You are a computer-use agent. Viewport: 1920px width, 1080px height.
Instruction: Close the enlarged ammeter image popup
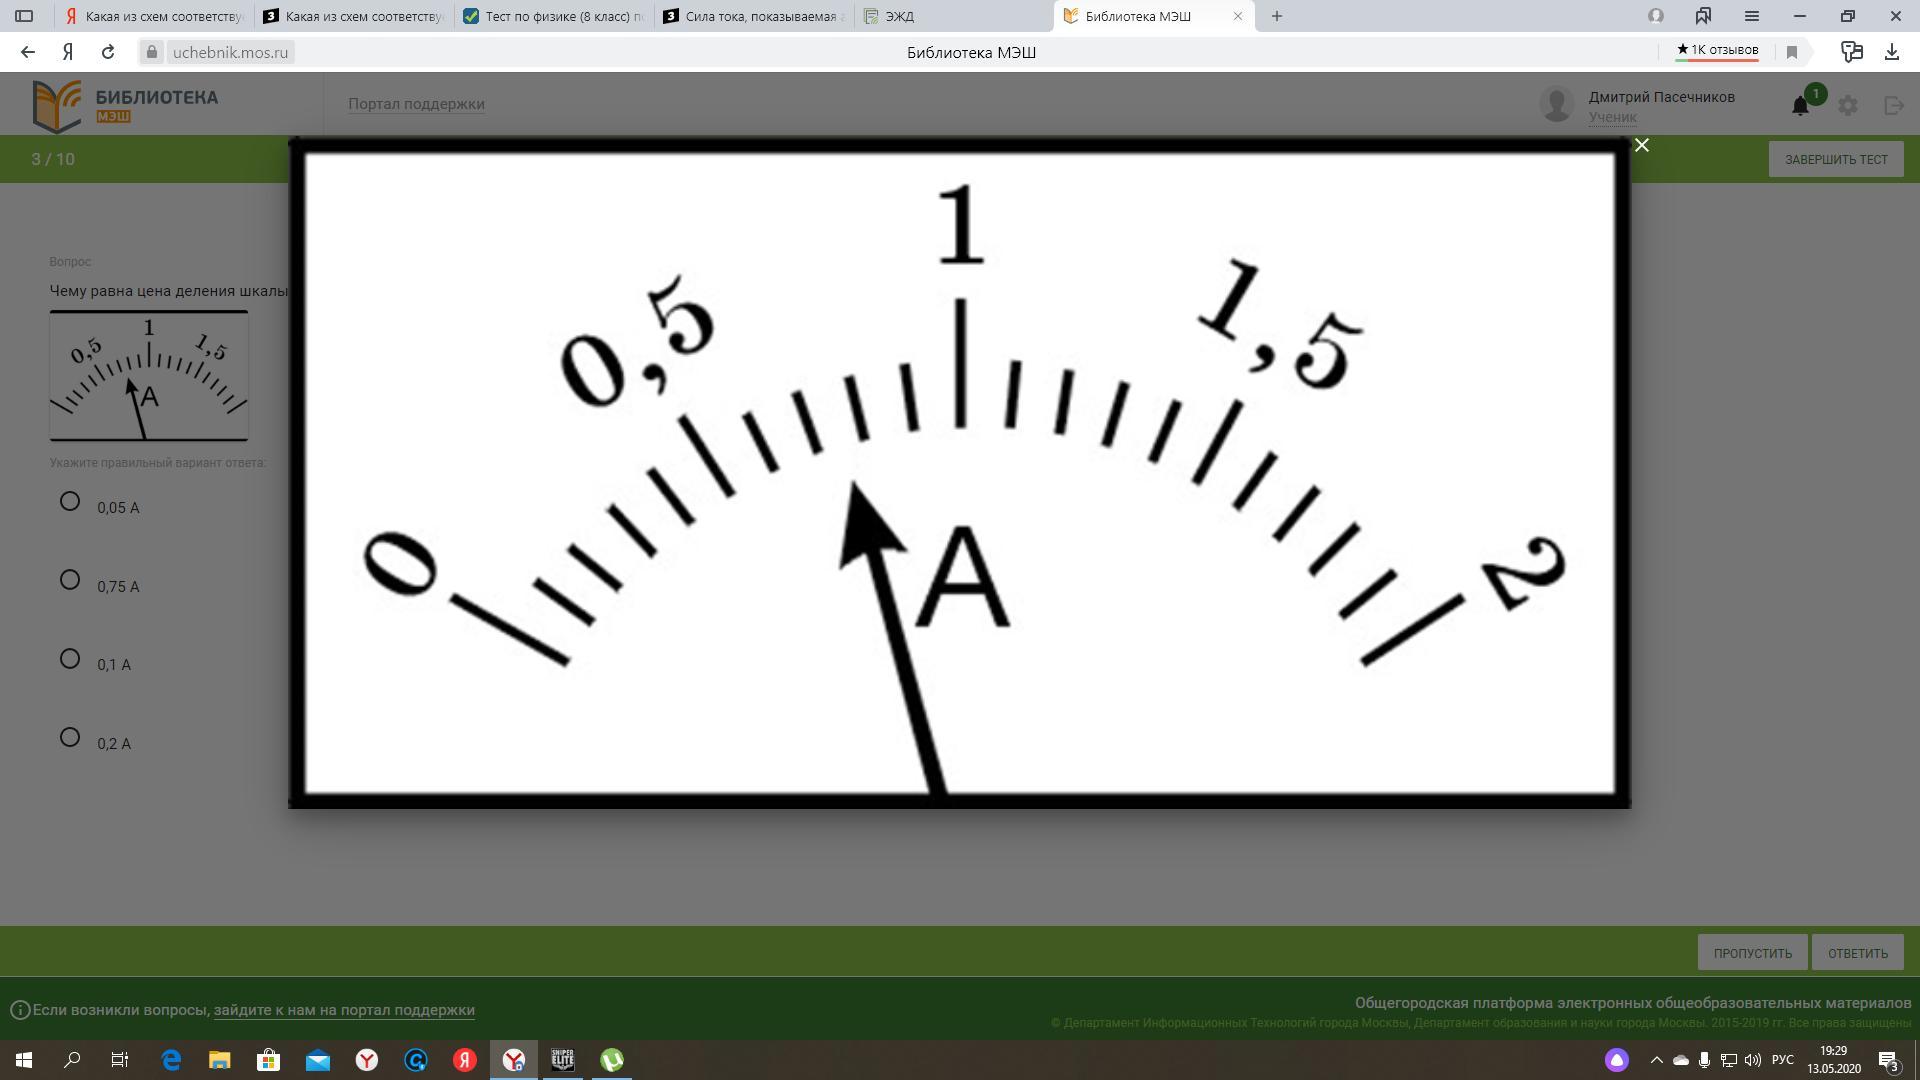coord(1641,146)
